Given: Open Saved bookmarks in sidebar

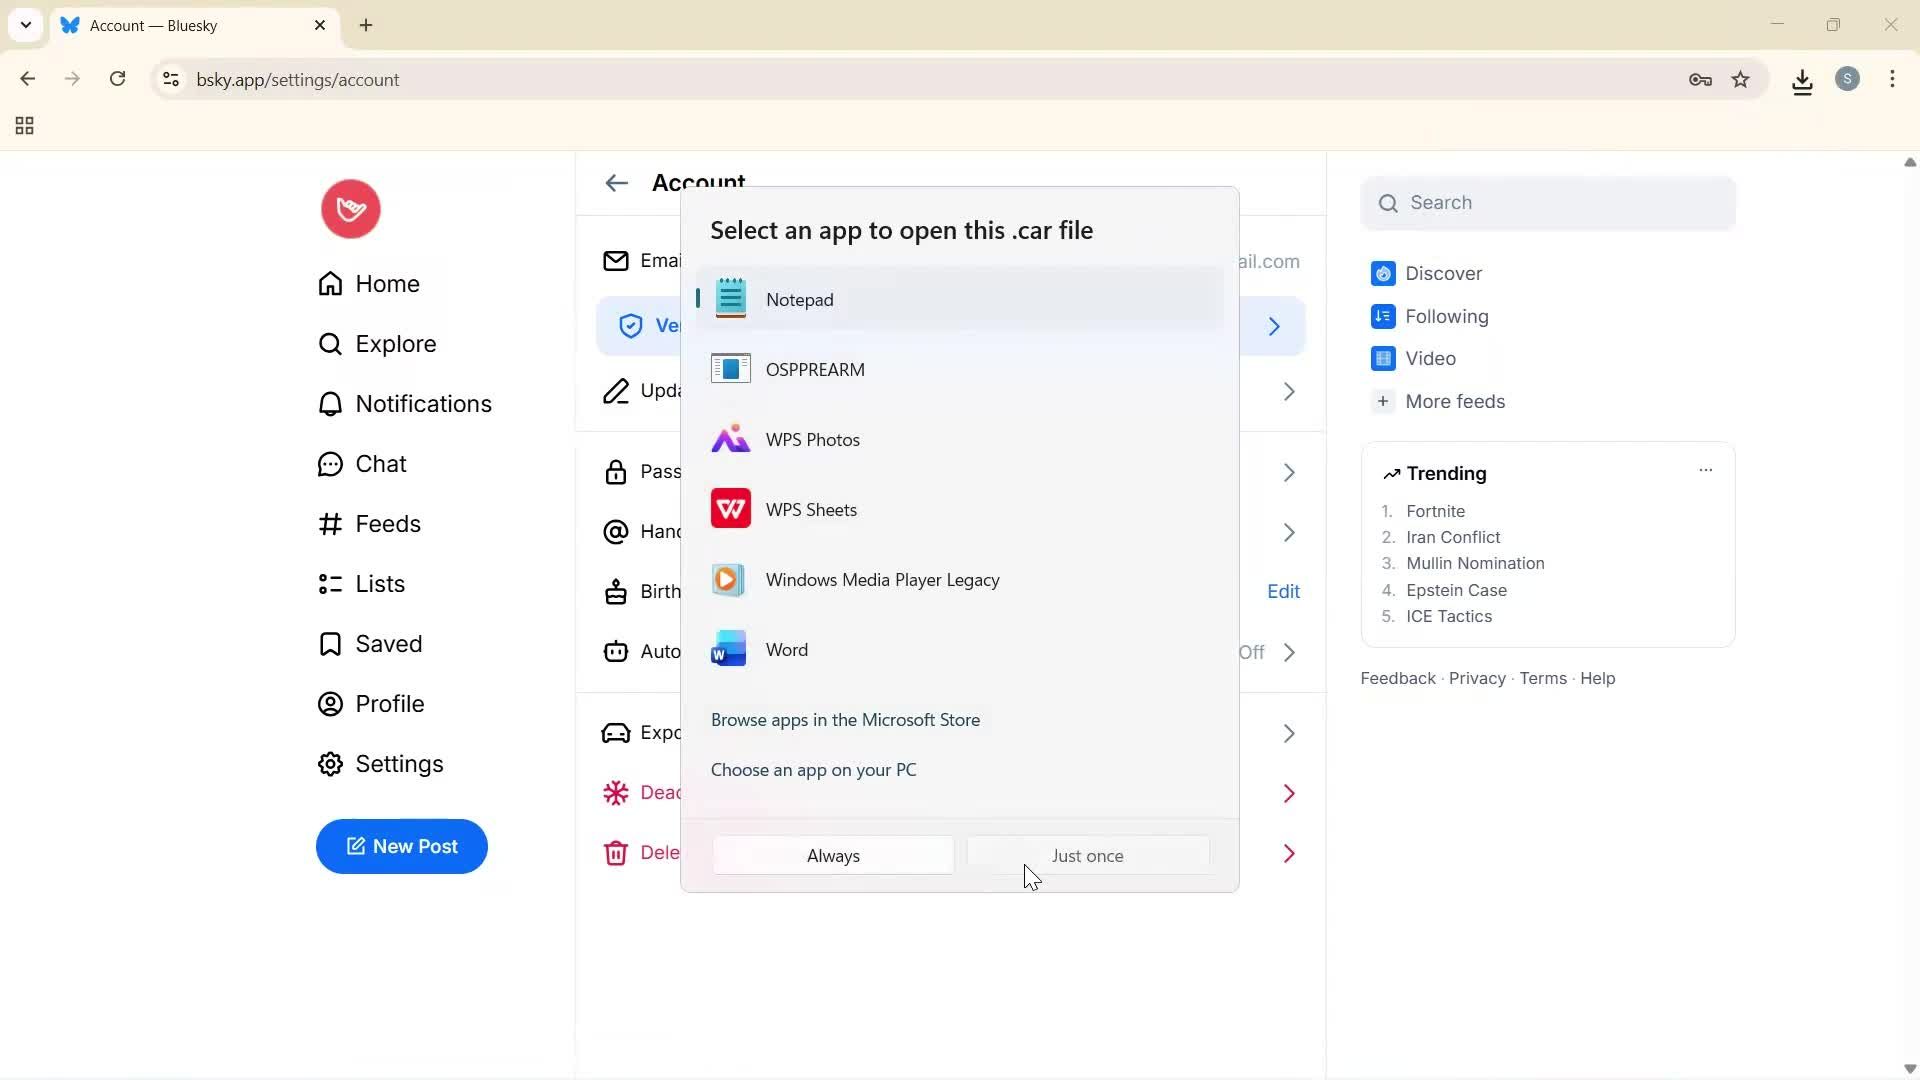Looking at the screenshot, I should point(388,644).
